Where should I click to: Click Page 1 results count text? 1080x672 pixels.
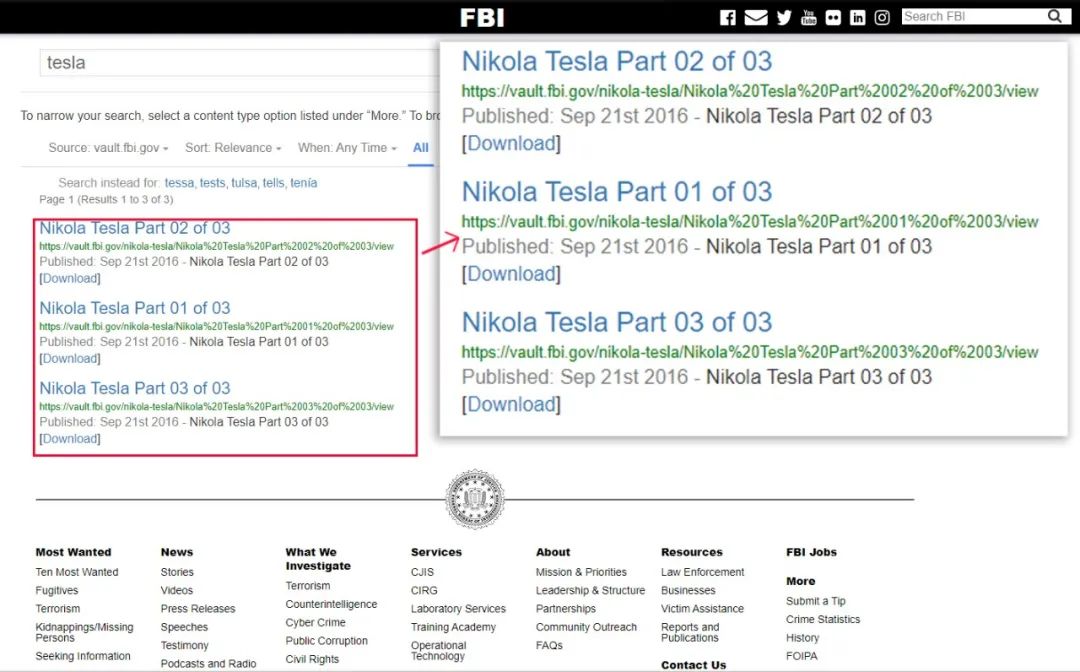106,199
